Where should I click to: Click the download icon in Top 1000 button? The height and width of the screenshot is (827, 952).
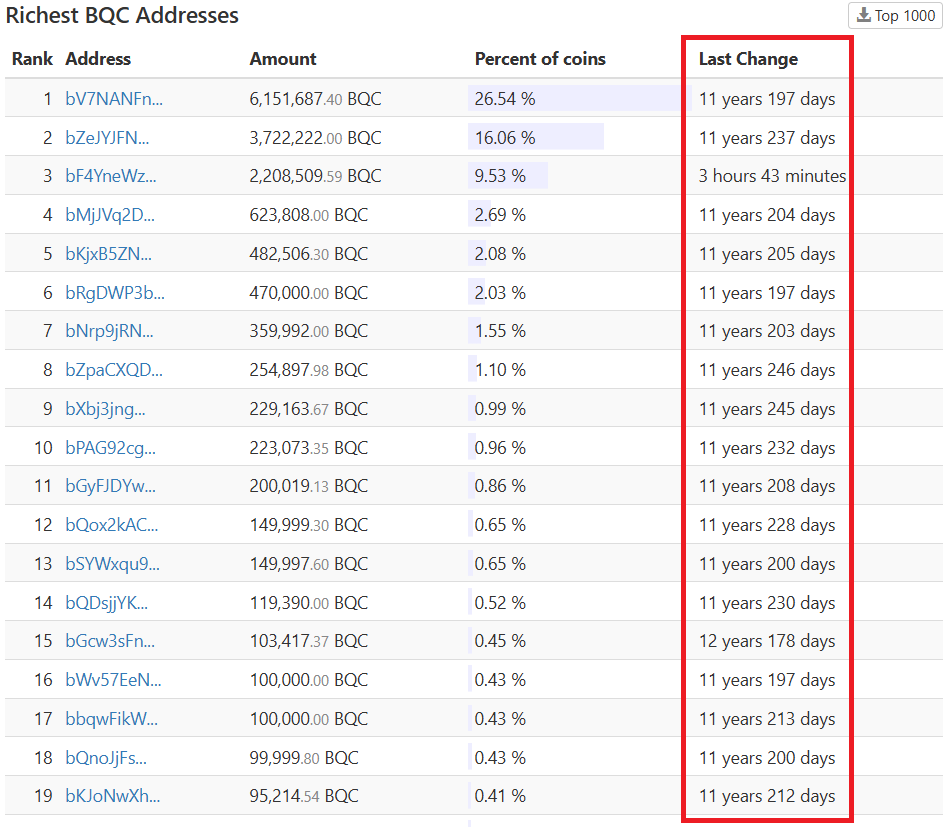tap(863, 15)
